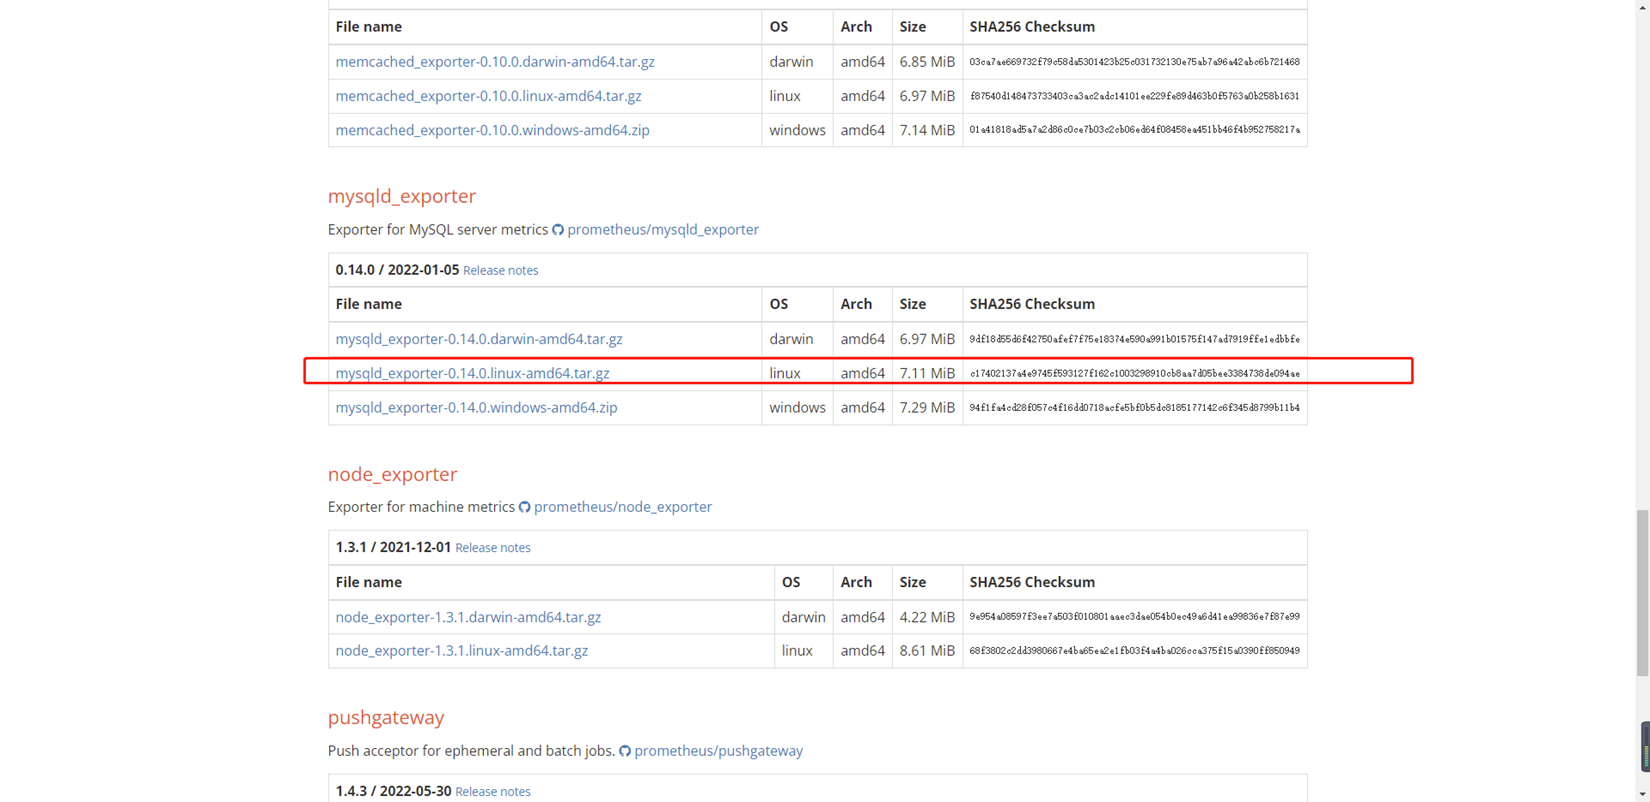Click the mysqld_exporter section heading
The image size is (1650, 802).
401,196
